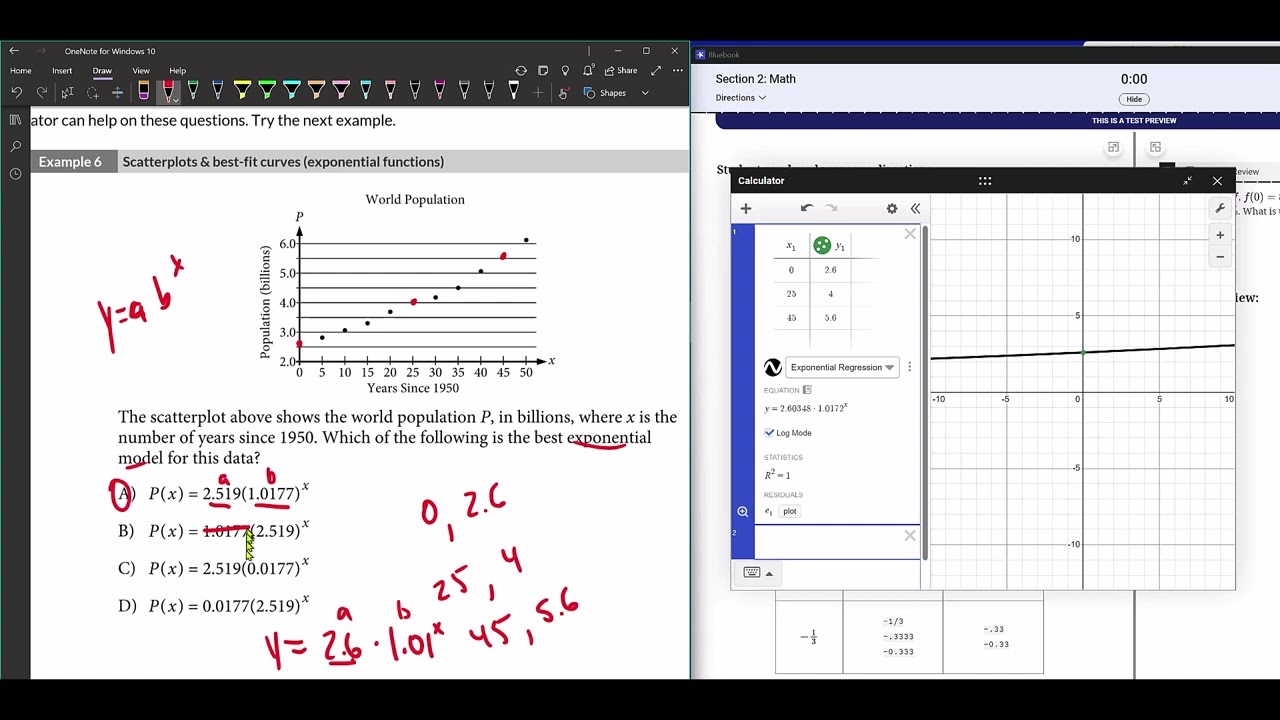The width and height of the screenshot is (1280, 720).
Task: Pick the purple eraser tool
Action: click(x=144, y=92)
